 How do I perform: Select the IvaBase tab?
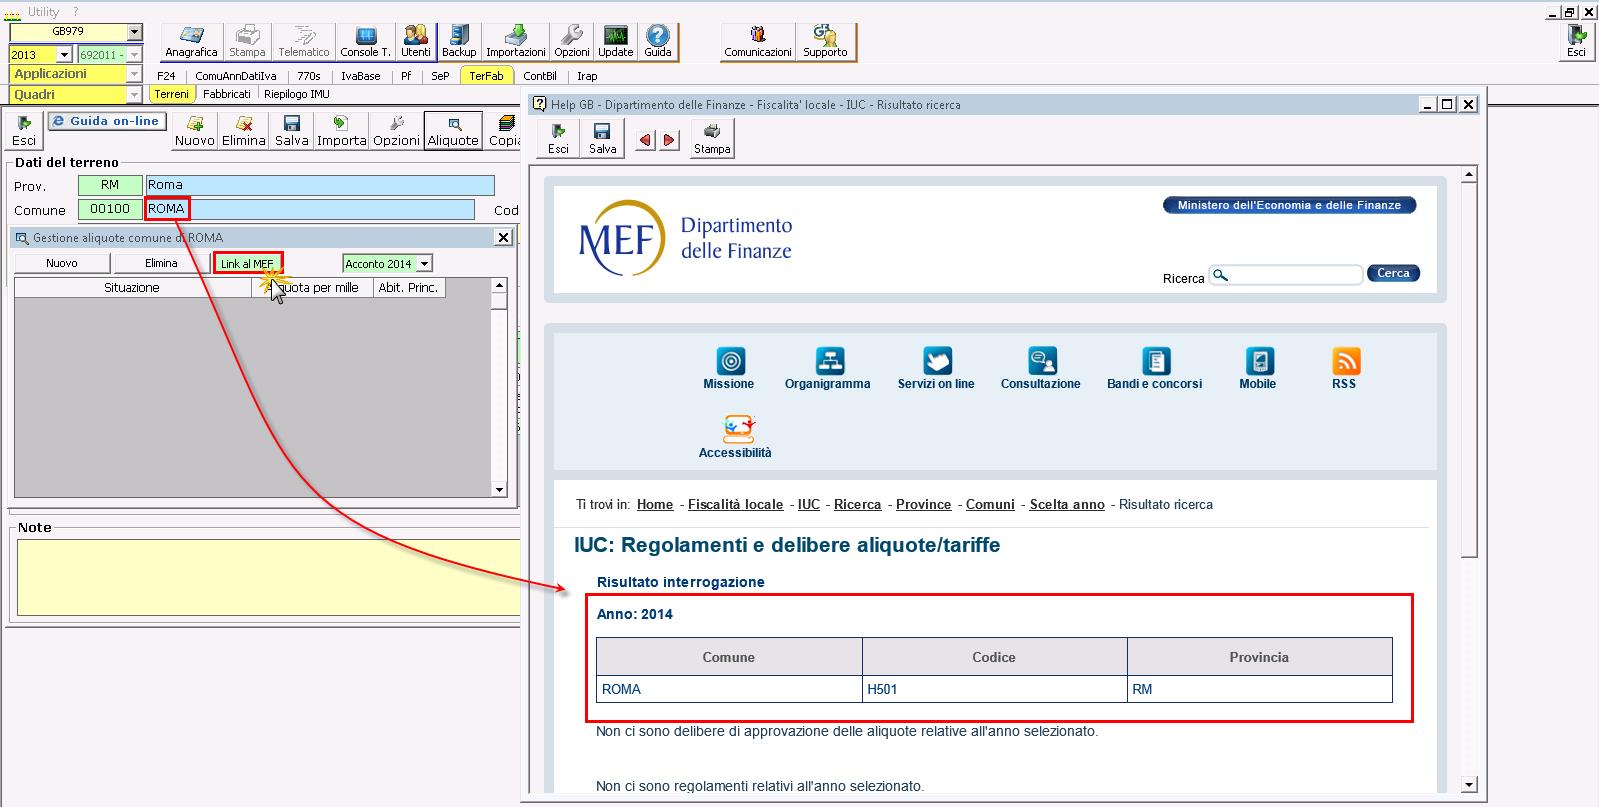(361, 76)
